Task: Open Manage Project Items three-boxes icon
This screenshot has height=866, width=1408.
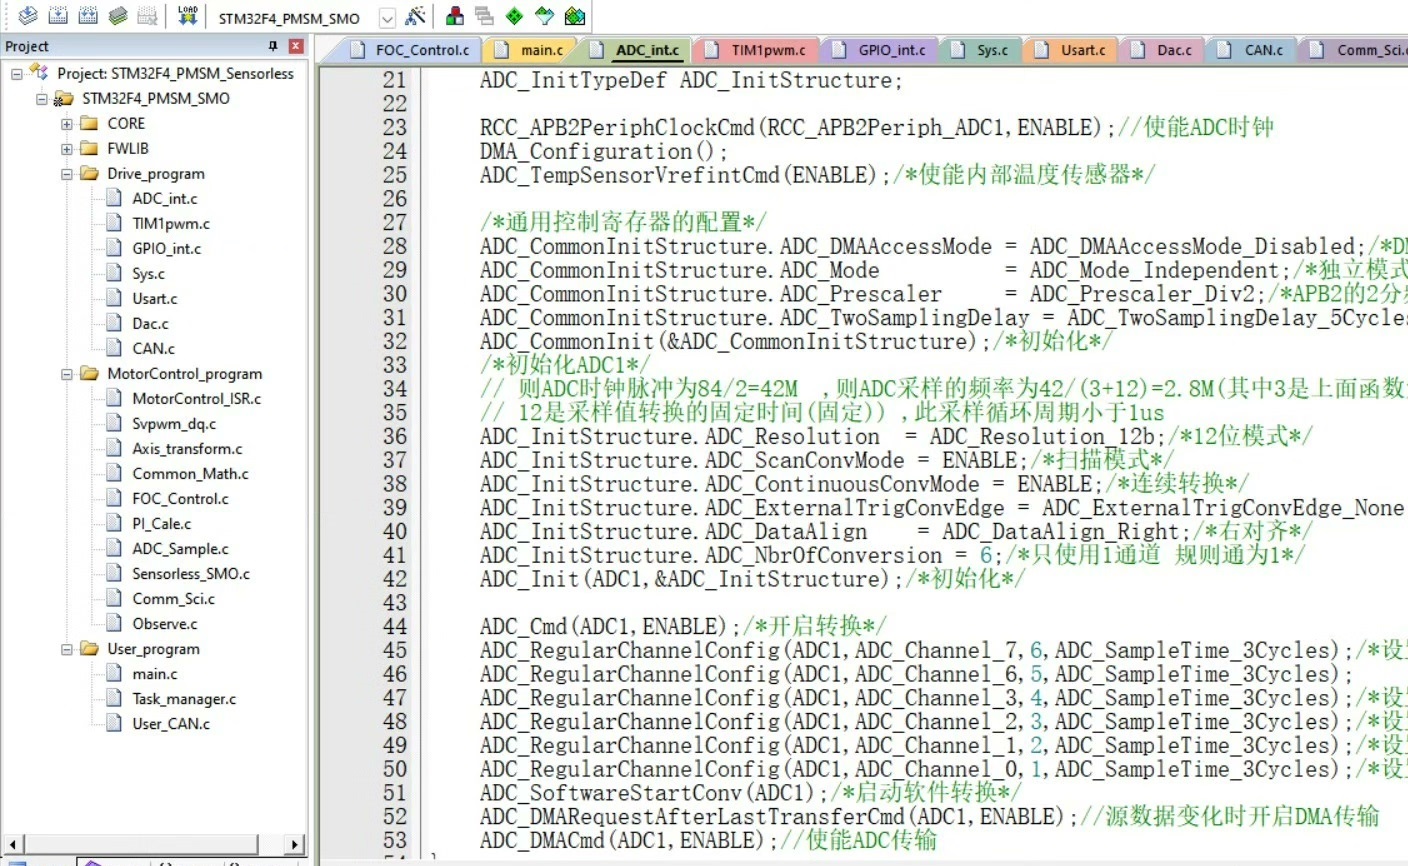Action: [455, 16]
